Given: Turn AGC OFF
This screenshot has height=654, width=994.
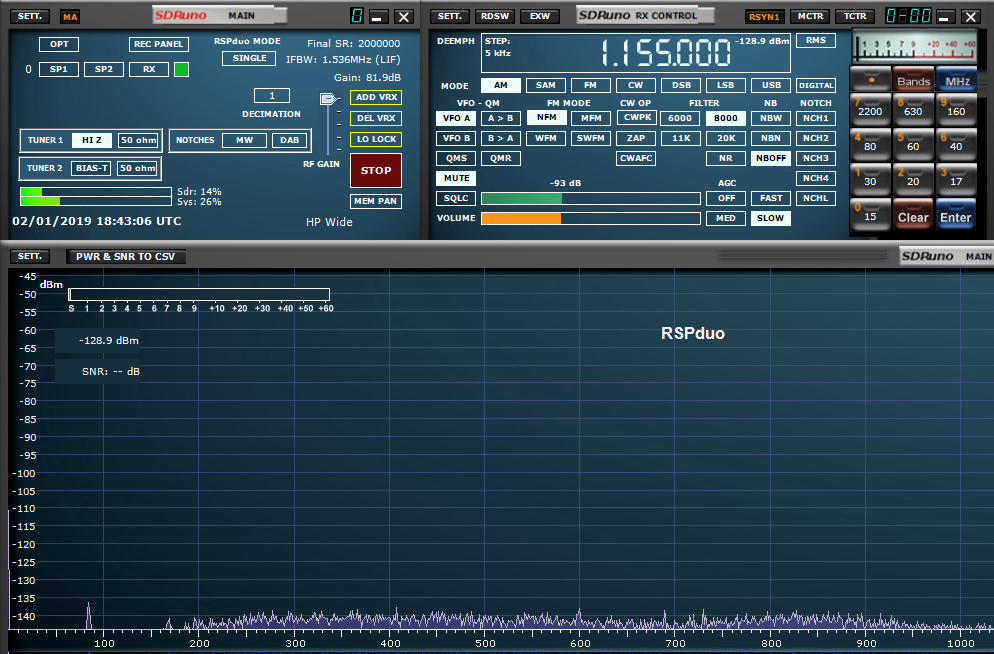Looking at the screenshot, I should pos(726,198).
